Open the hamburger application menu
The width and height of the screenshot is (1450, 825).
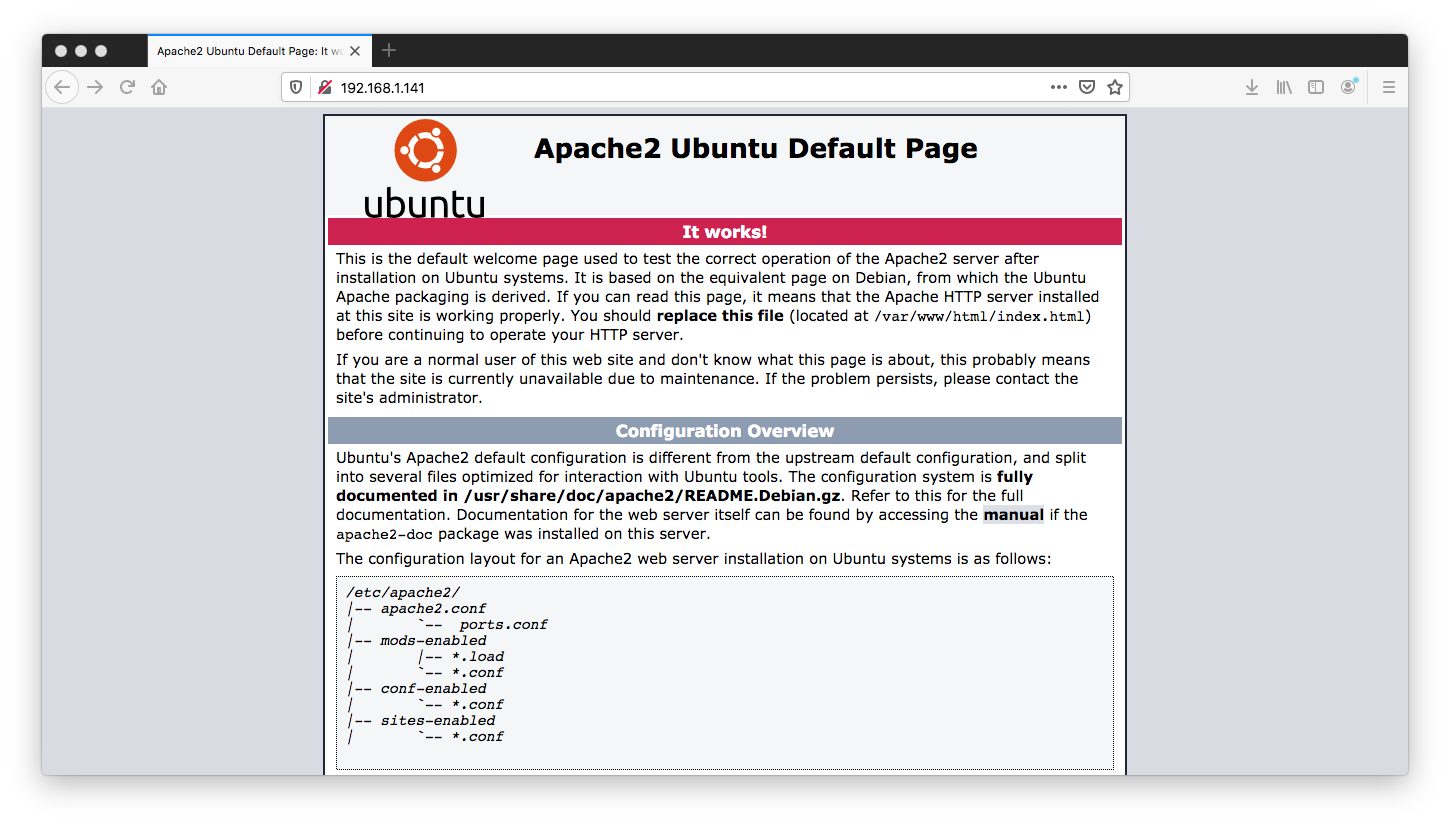point(1389,87)
